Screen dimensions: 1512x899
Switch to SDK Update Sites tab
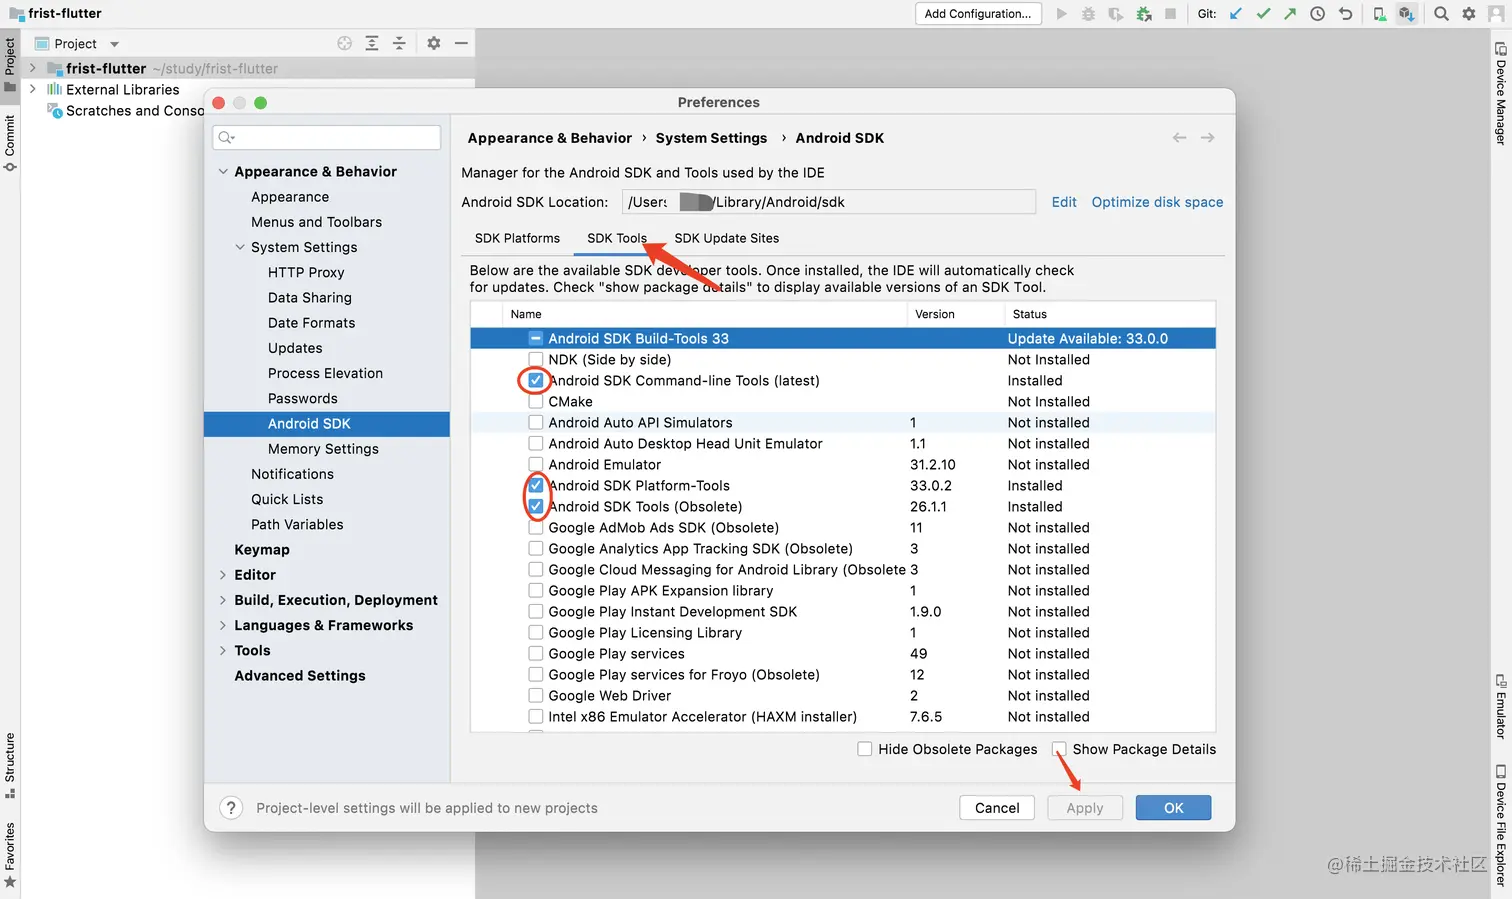click(726, 238)
